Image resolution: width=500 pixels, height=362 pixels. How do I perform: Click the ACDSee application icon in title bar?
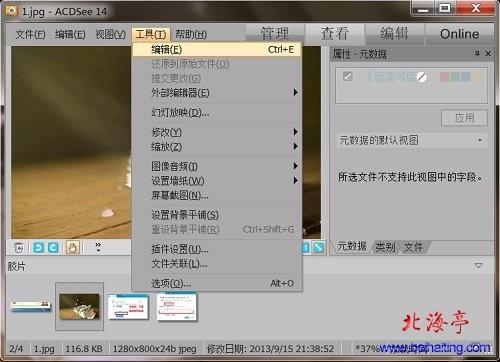point(12,11)
